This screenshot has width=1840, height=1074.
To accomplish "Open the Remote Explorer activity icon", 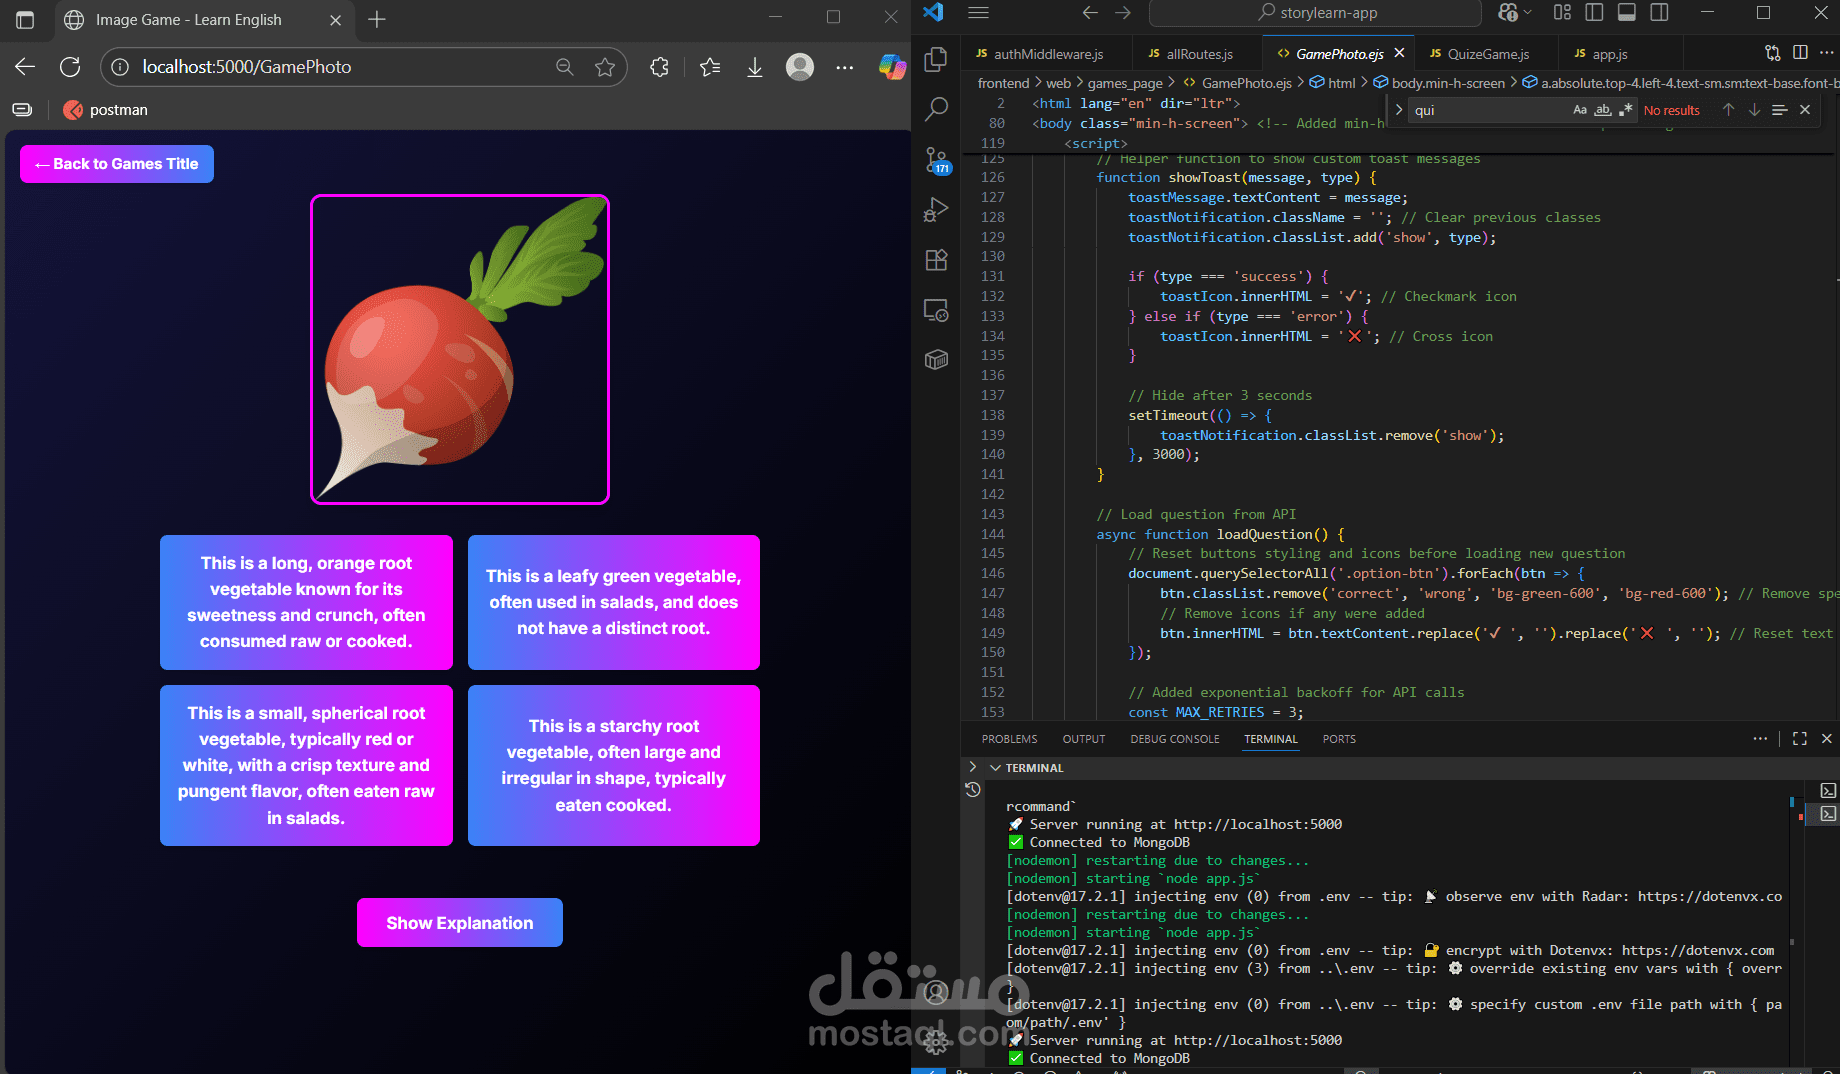I will click(936, 310).
